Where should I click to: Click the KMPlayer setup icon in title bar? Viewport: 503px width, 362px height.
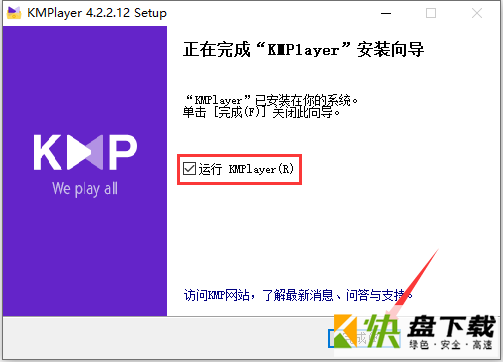click(14, 13)
